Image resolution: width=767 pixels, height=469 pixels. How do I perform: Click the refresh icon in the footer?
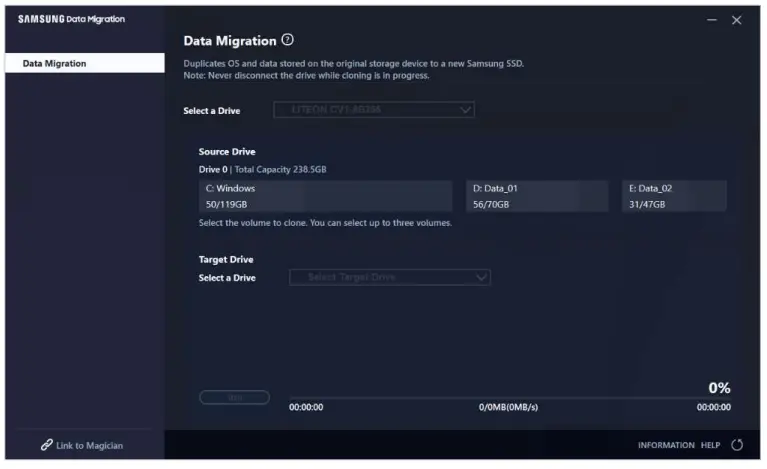(x=737, y=445)
